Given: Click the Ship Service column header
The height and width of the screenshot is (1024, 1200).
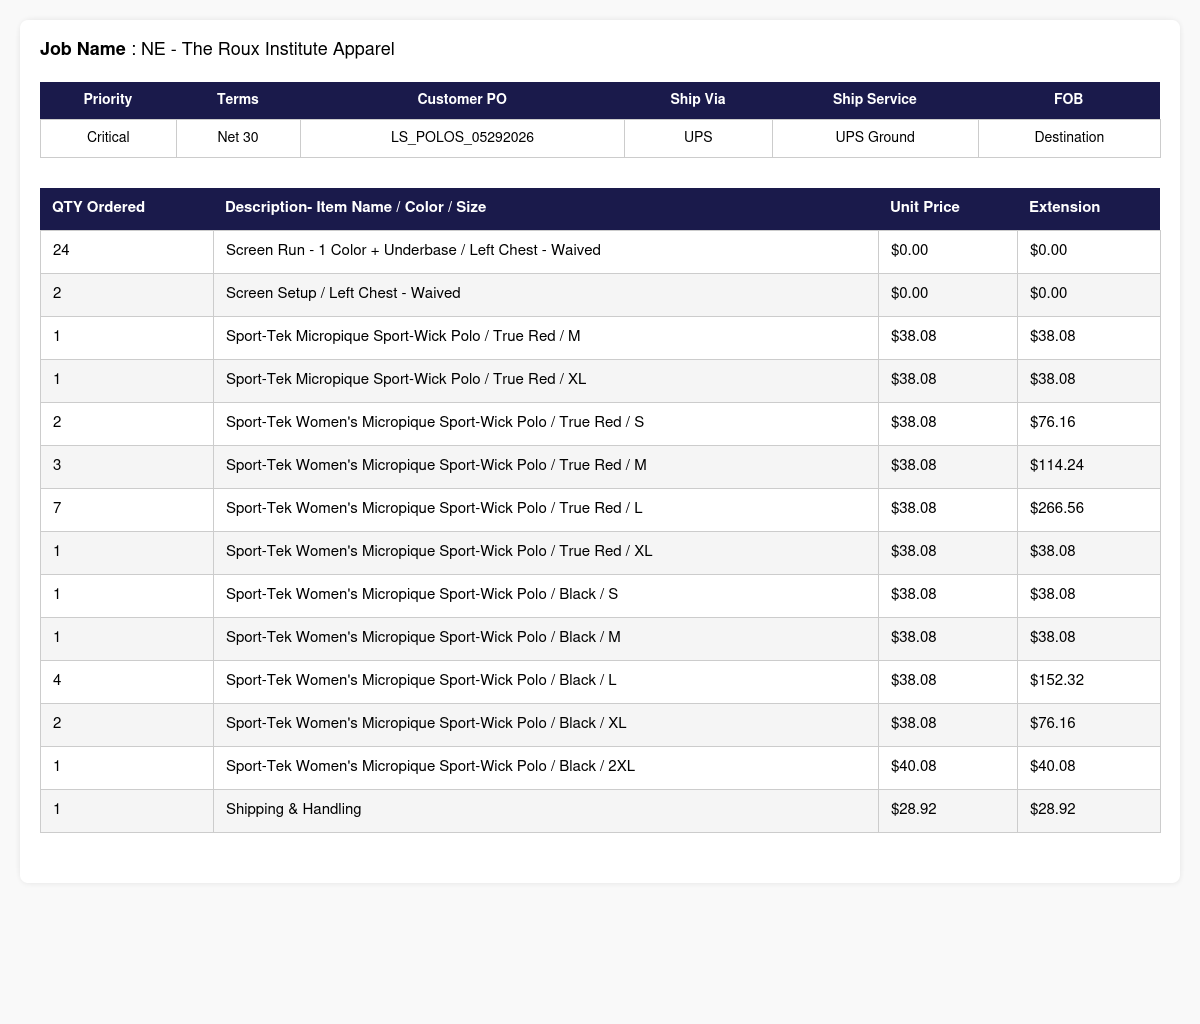Looking at the screenshot, I should click(x=875, y=99).
